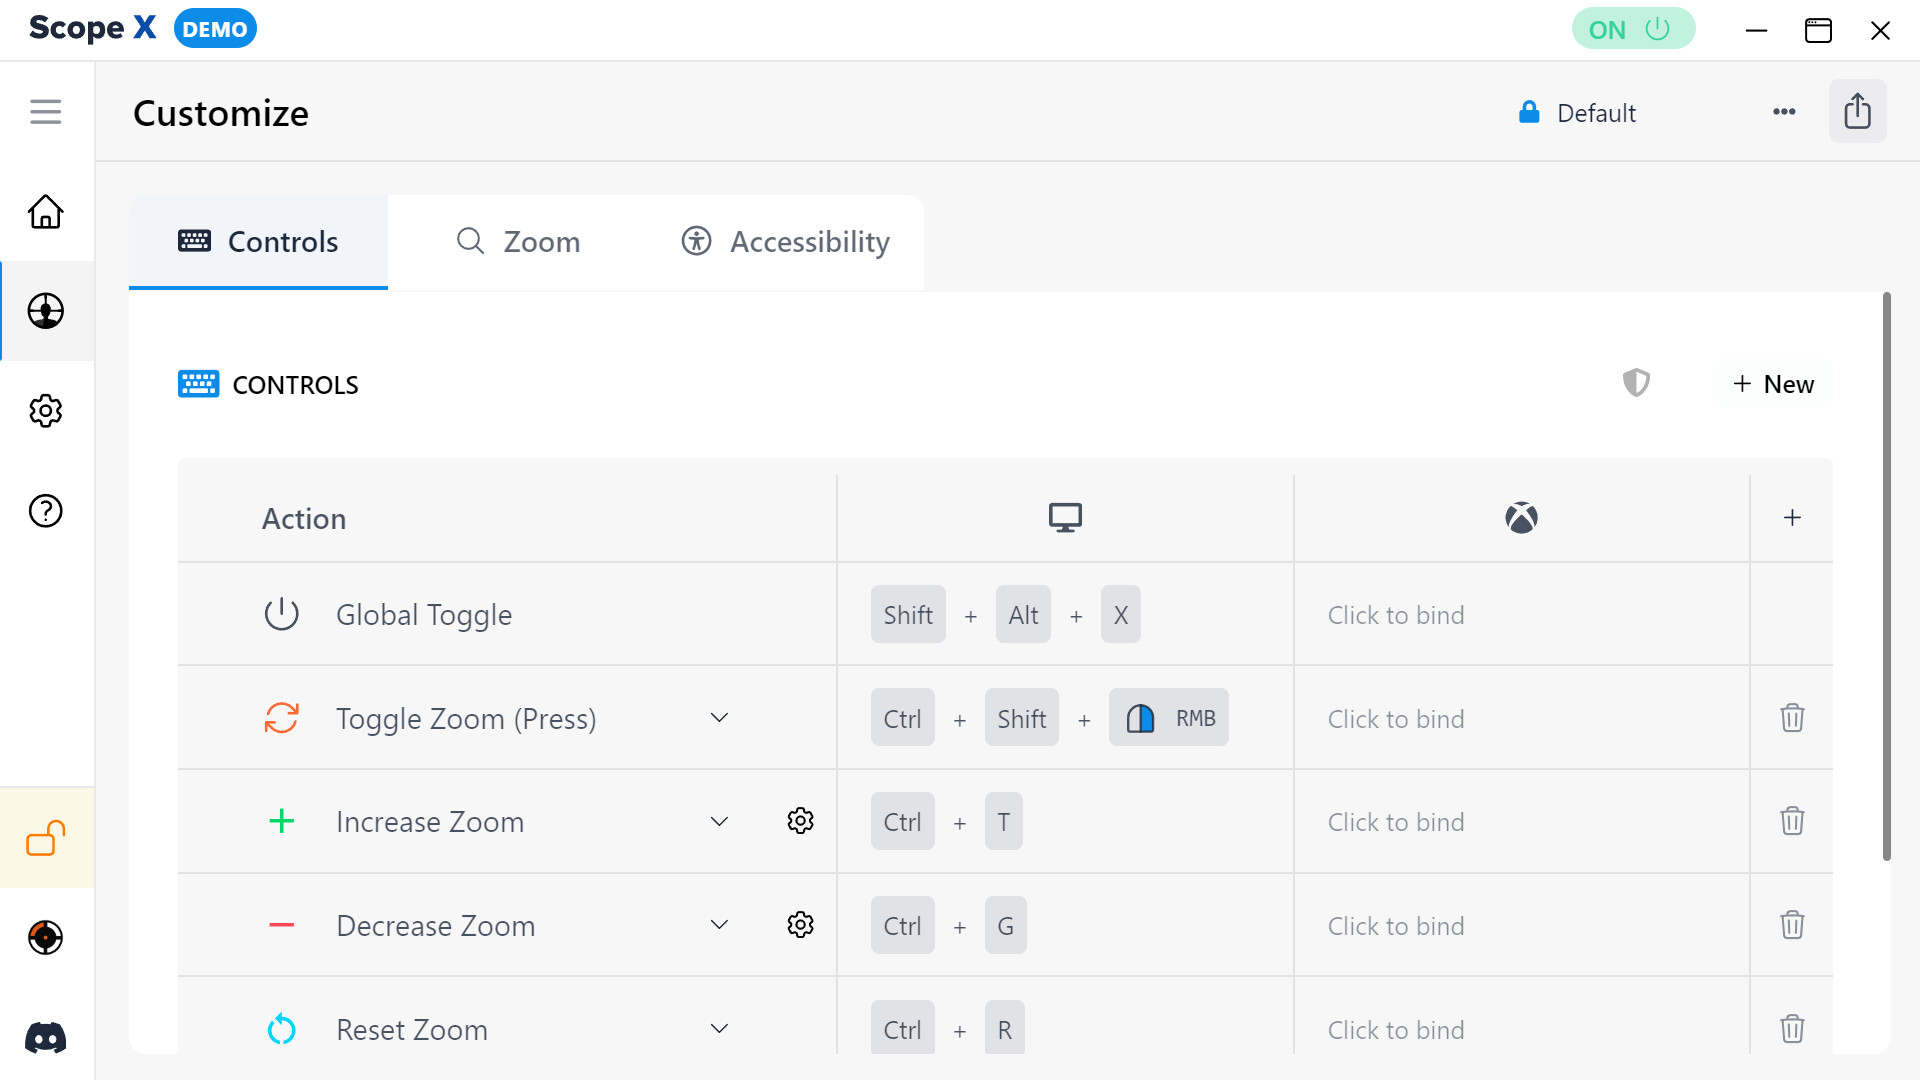
Task: Expand the Toggle Zoom (Press) dropdown
Action: tap(719, 718)
